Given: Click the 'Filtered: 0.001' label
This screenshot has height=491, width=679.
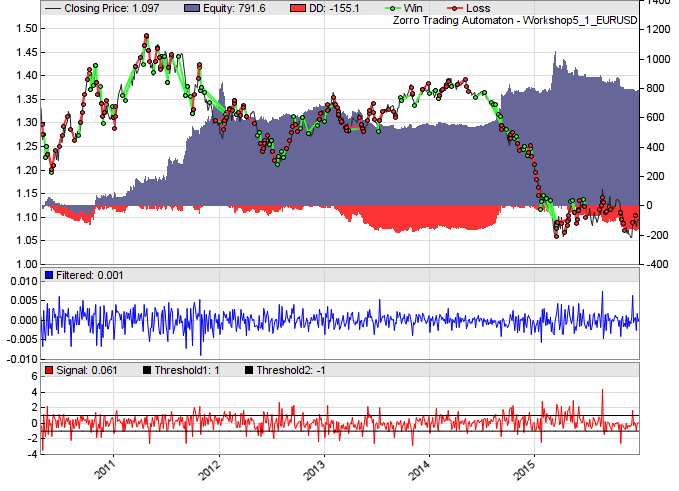Looking at the screenshot, I should click(x=90, y=275).
